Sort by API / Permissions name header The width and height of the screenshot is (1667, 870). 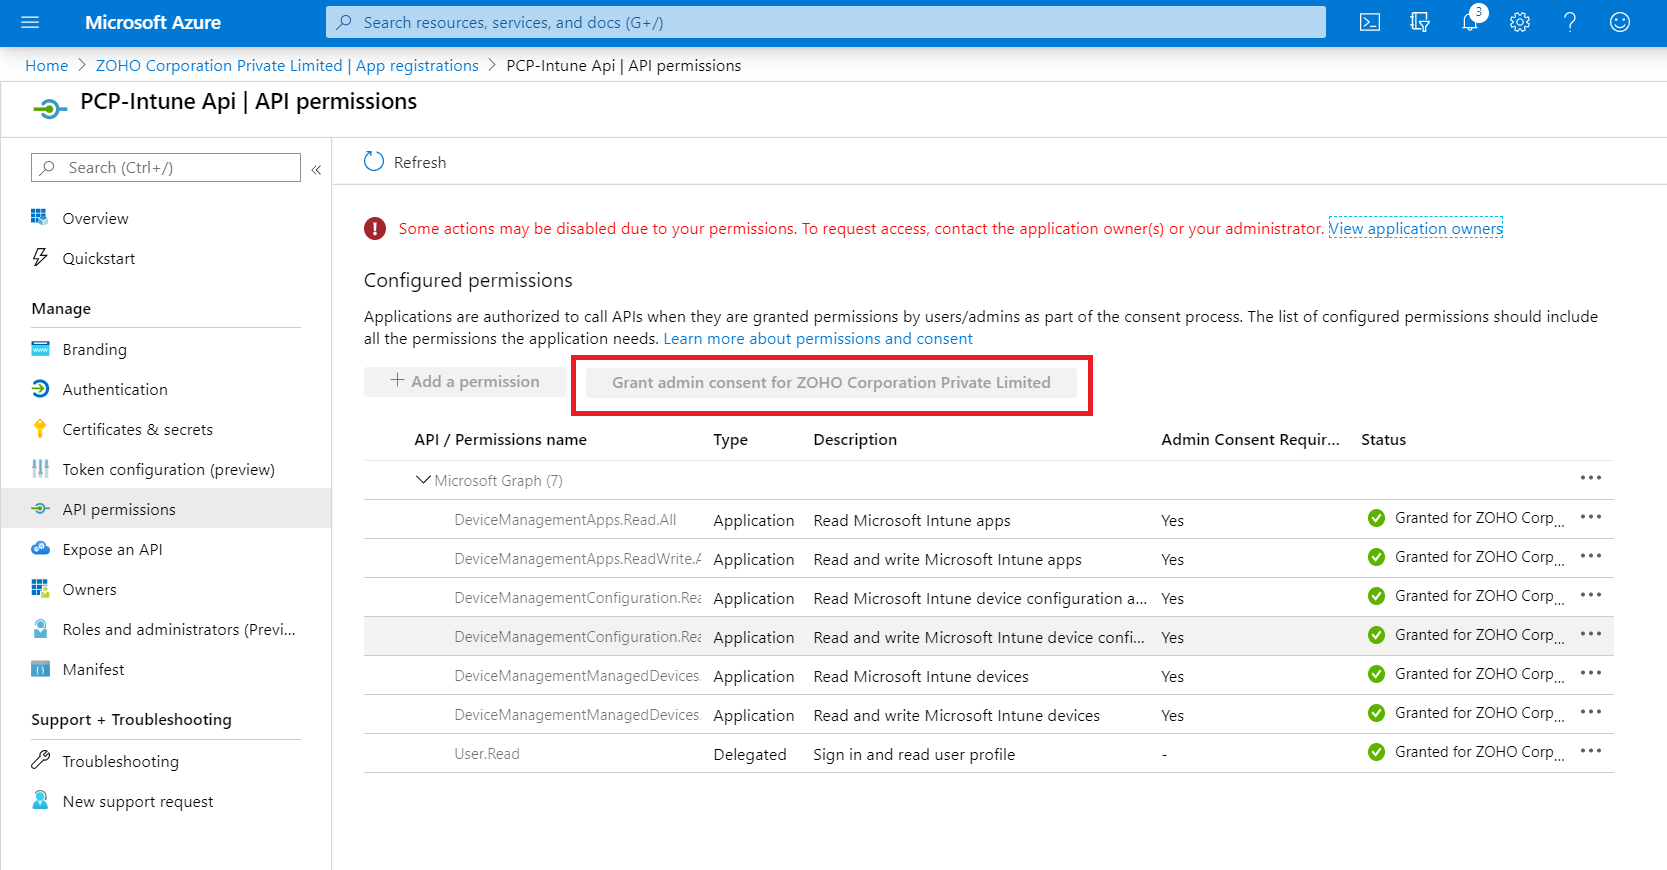pos(500,439)
